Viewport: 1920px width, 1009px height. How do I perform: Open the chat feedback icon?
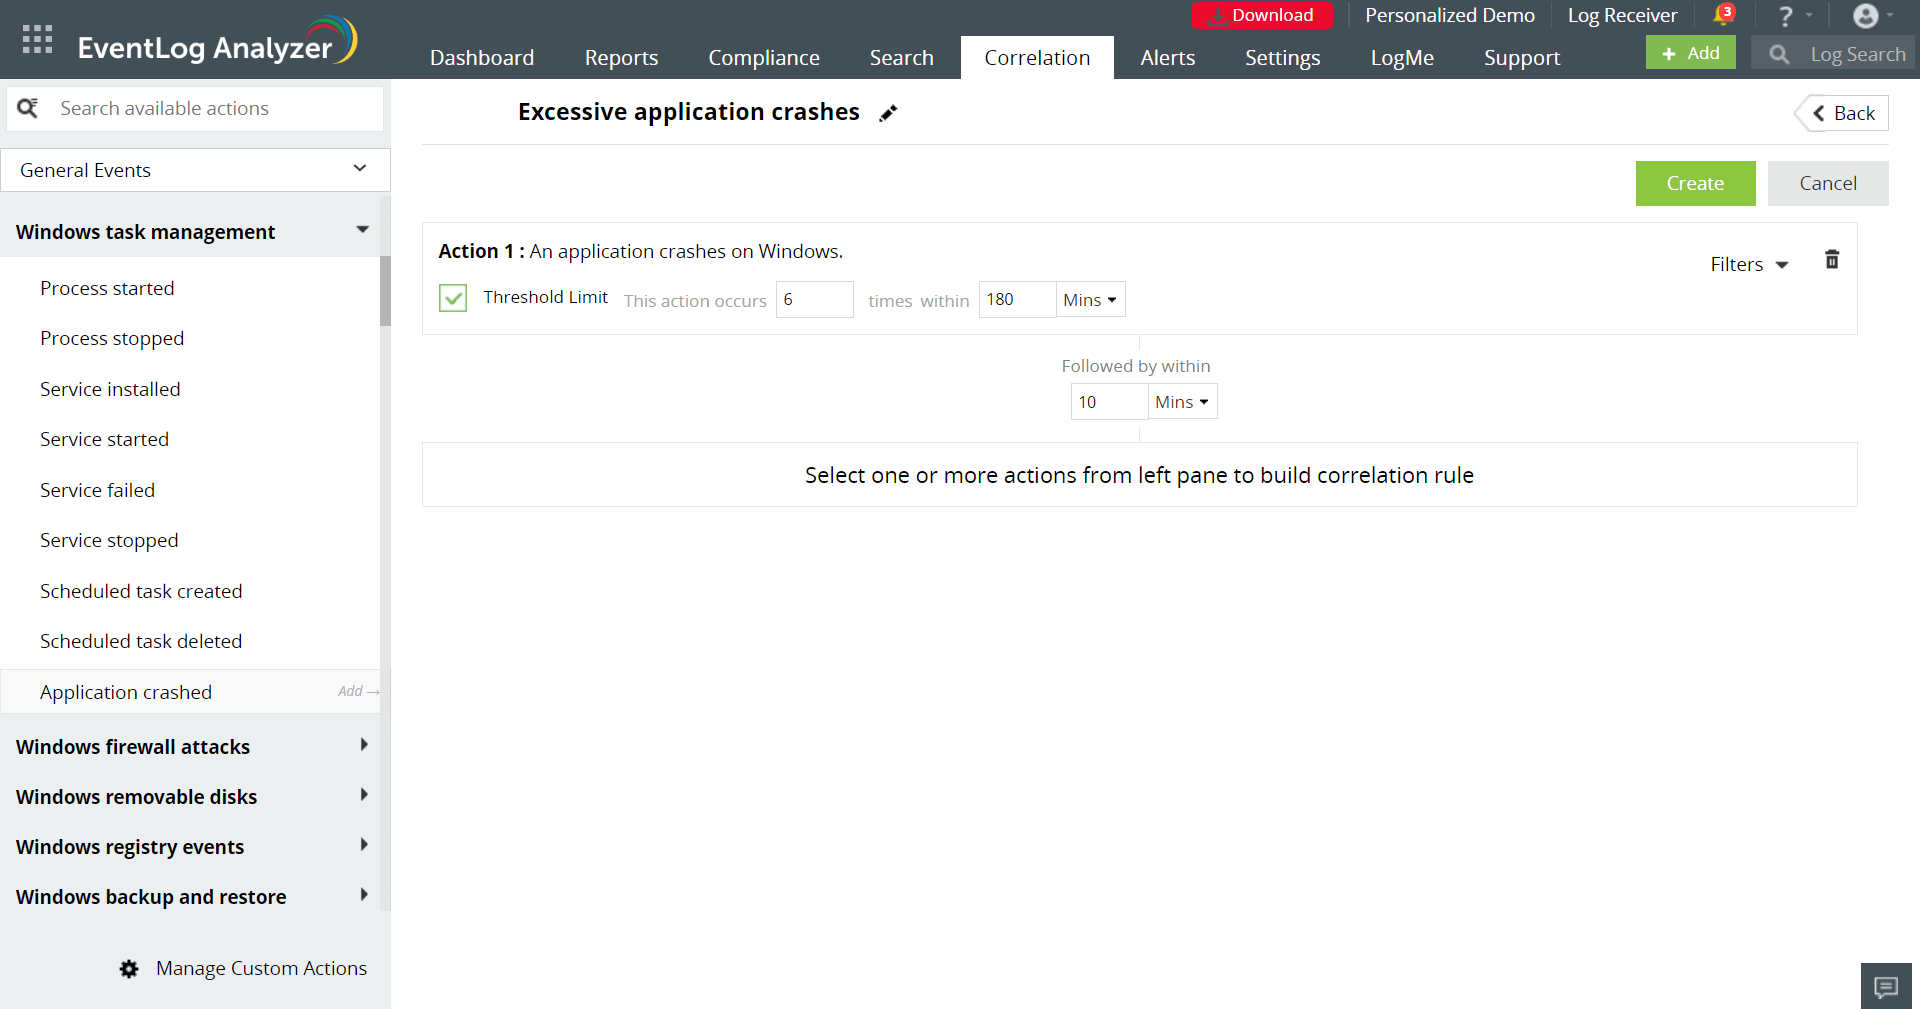point(1886,987)
